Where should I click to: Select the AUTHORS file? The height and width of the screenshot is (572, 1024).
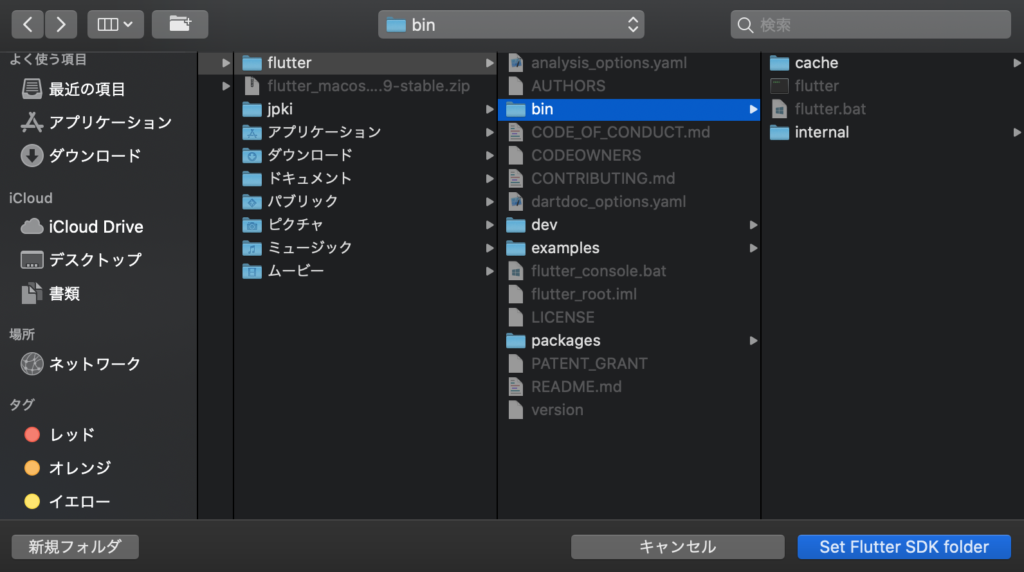click(x=630, y=86)
